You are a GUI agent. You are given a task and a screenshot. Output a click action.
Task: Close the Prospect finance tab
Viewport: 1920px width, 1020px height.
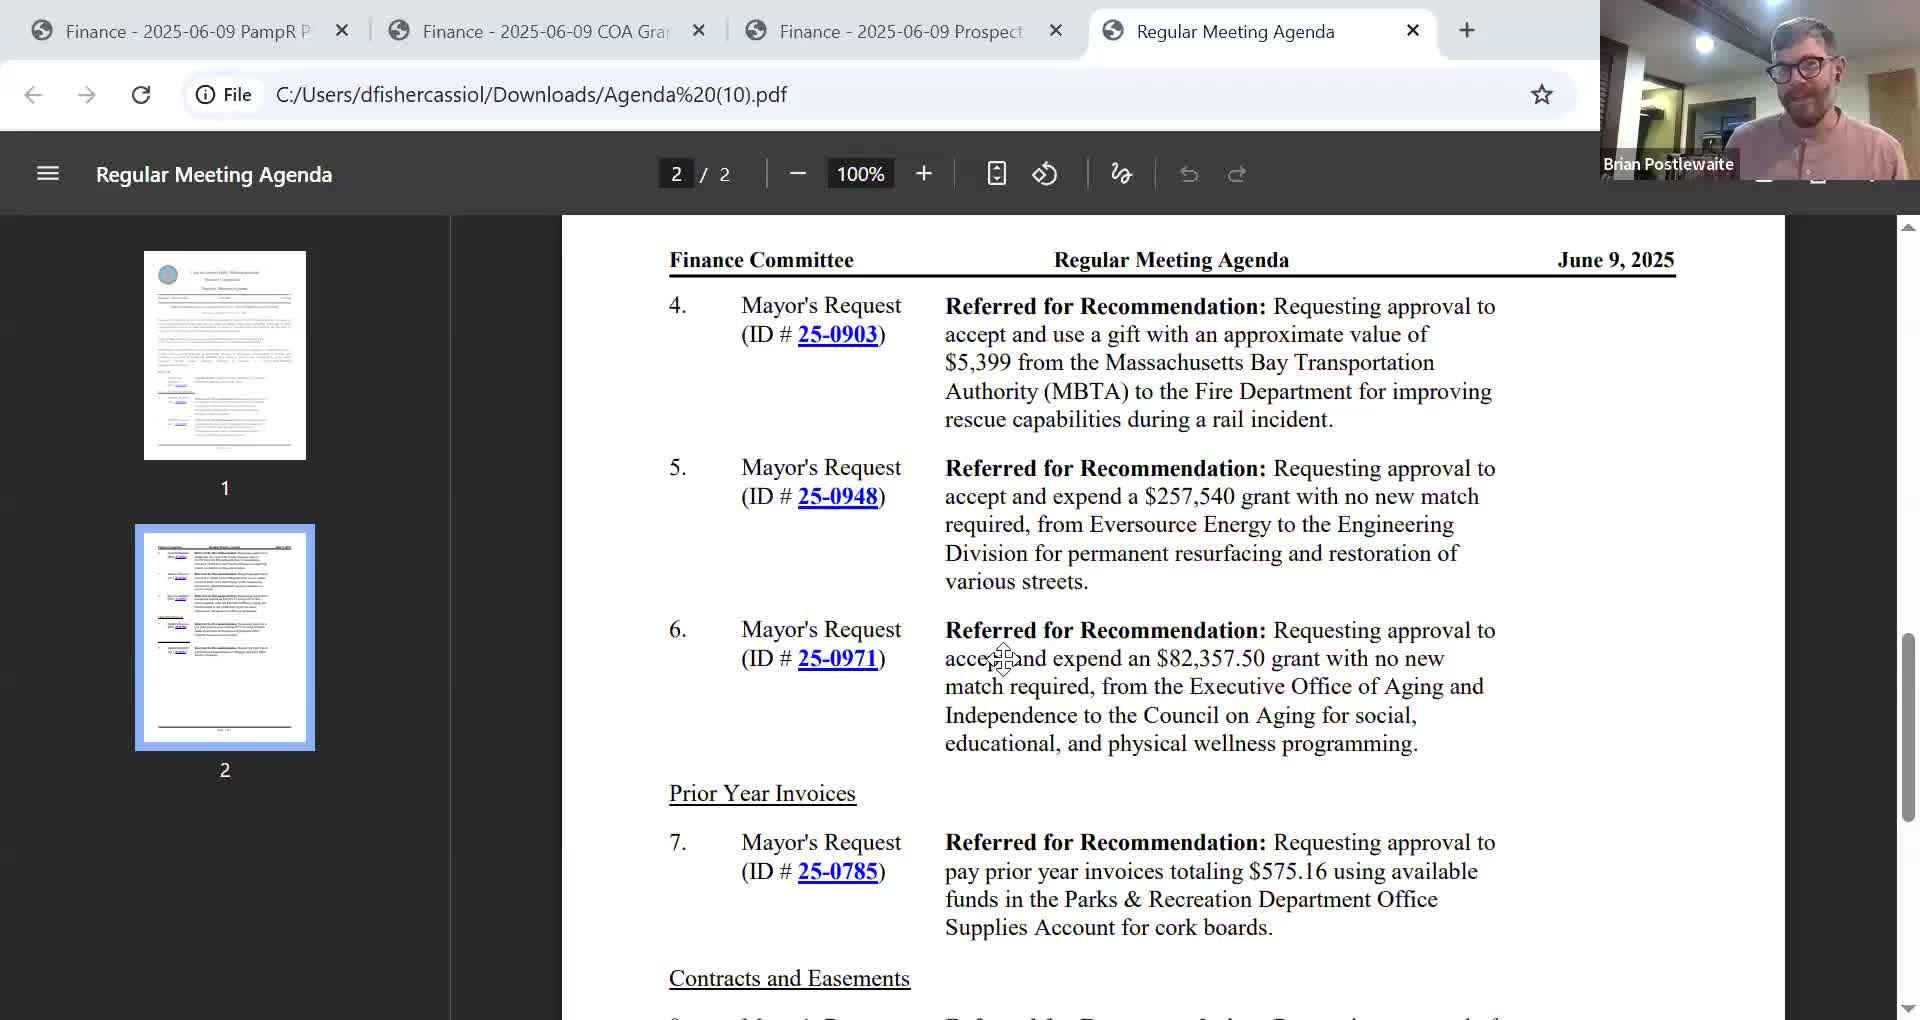1055,31
